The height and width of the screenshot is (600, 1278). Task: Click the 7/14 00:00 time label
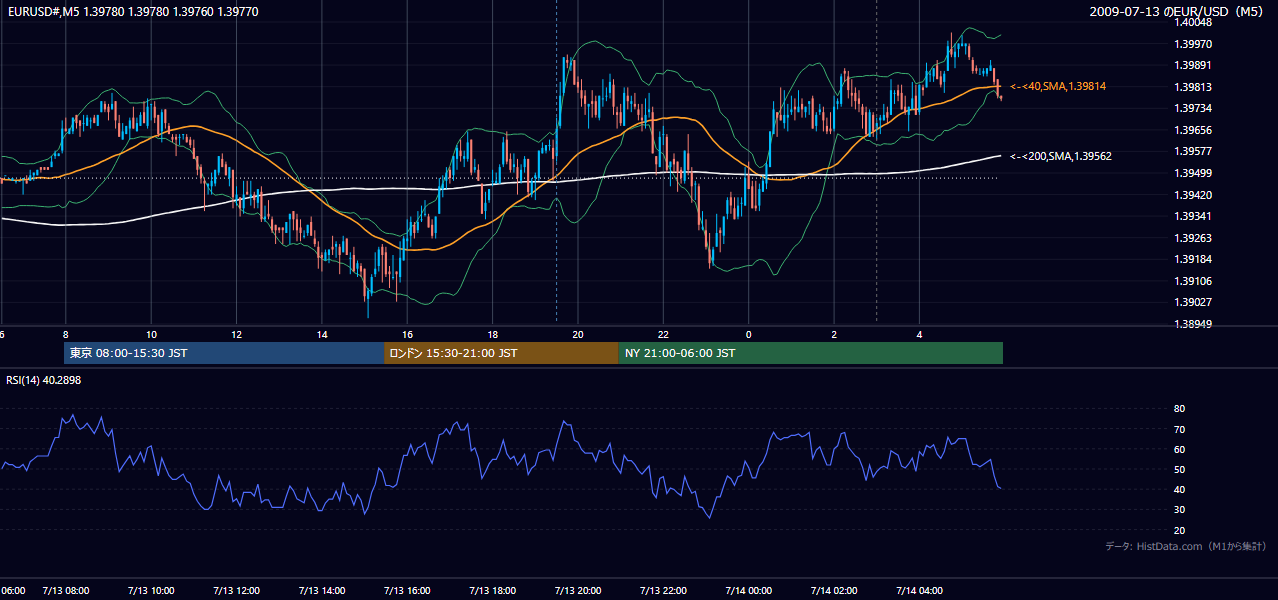[749, 590]
